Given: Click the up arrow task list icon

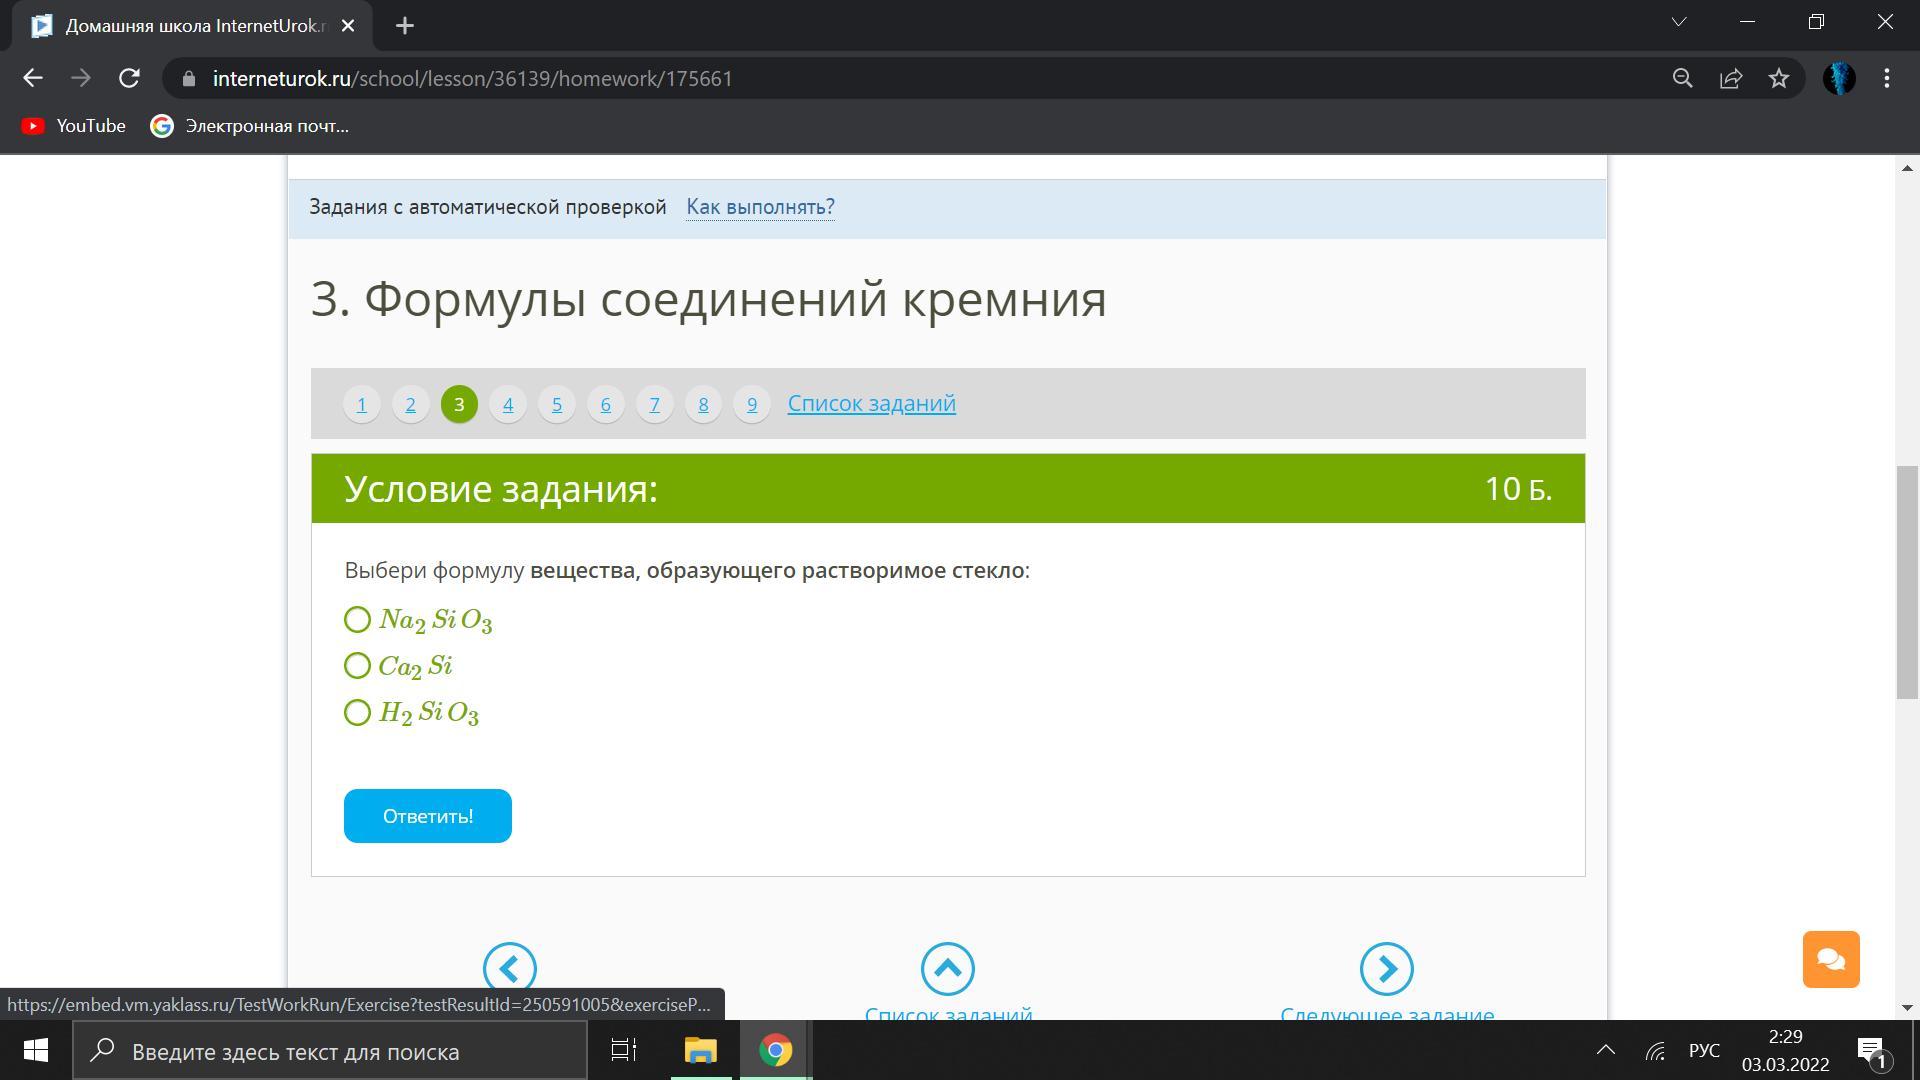Looking at the screenshot, I should [947, 968].
